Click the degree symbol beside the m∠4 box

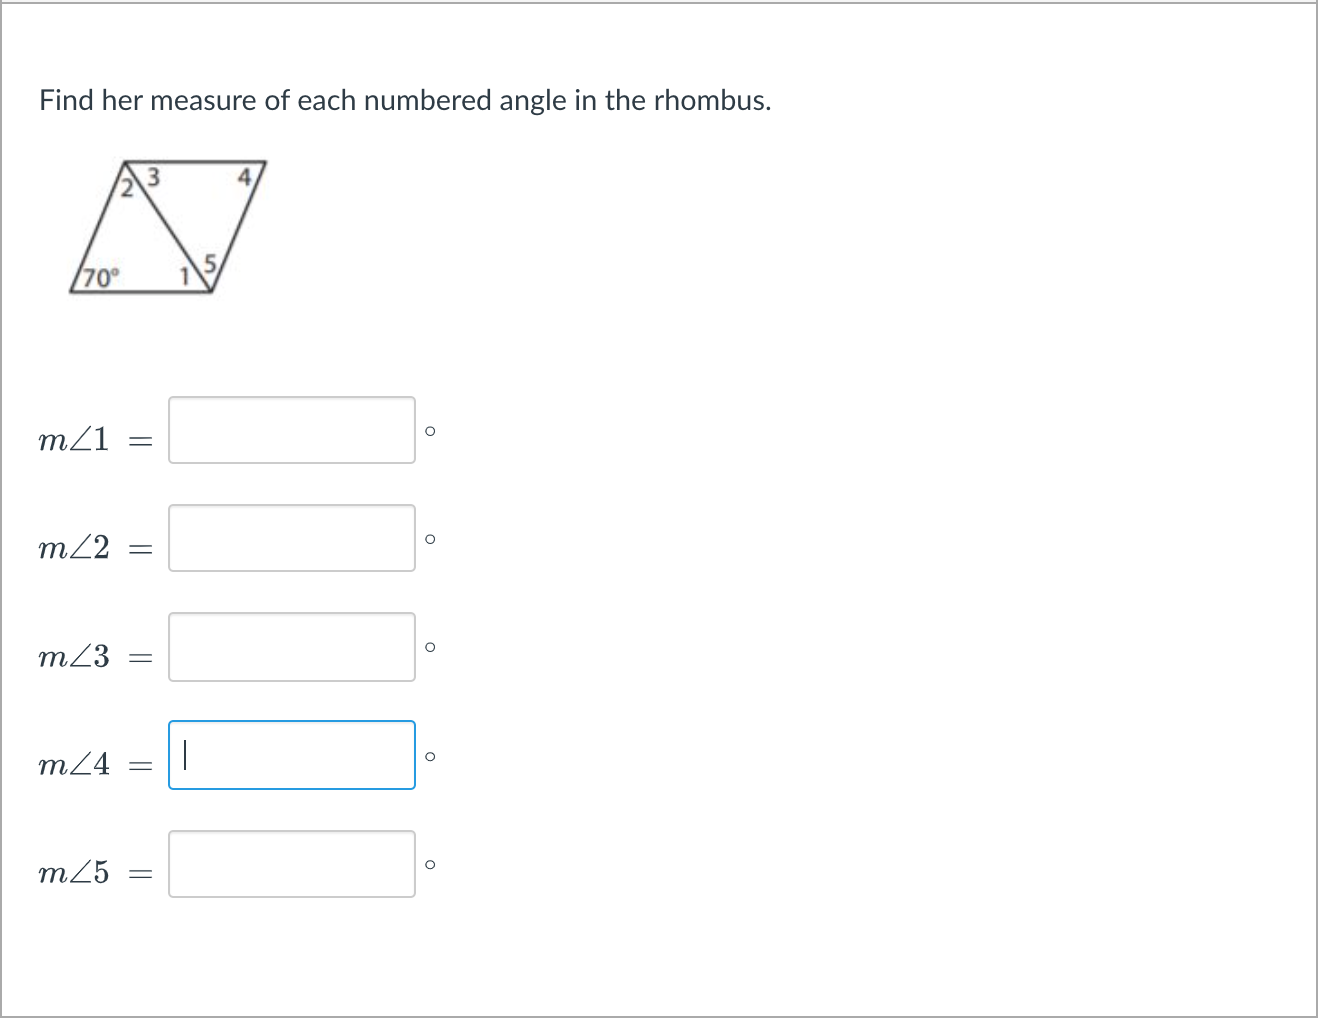coord(431,756)
